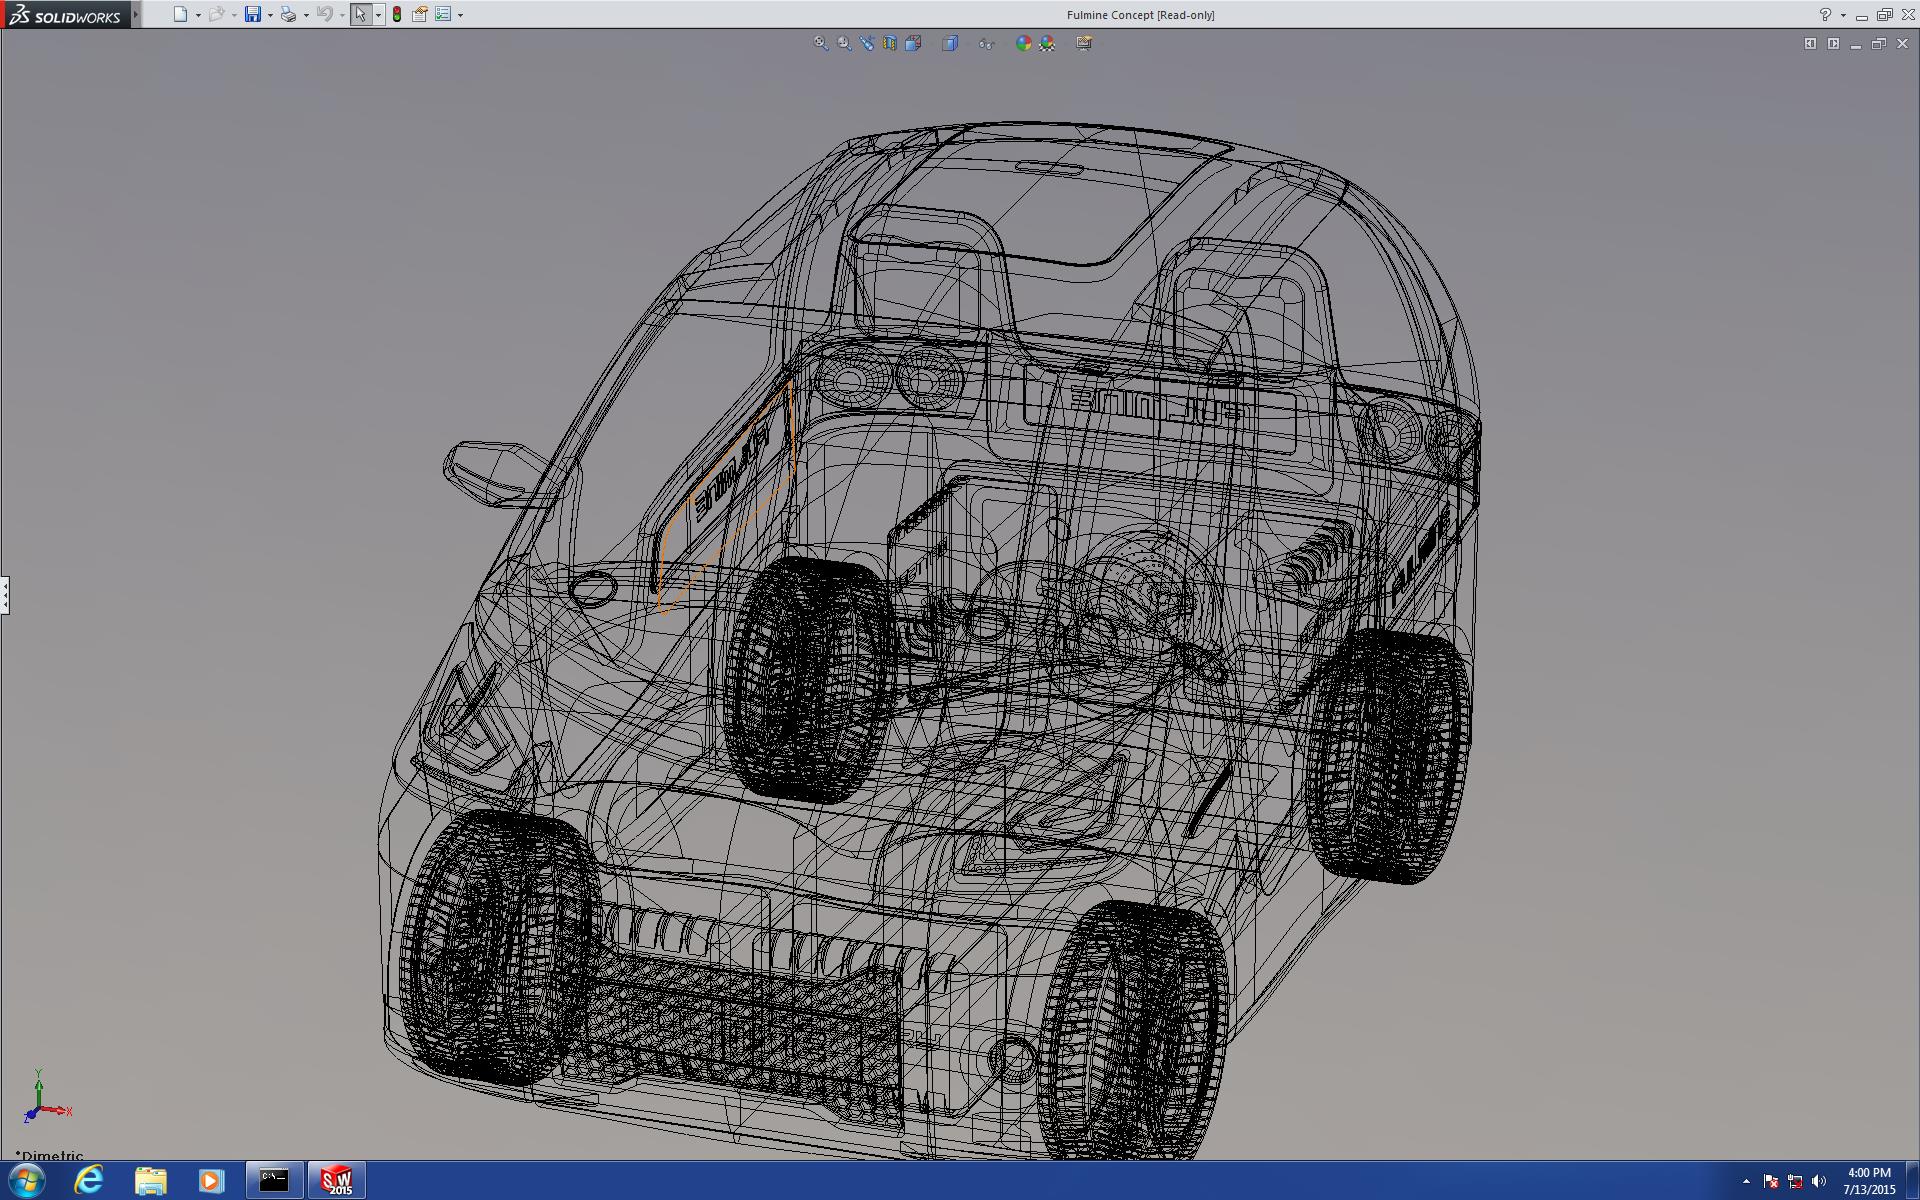Activate the Section View tool
1920x1200 pixels.
(x=890, y=43)
